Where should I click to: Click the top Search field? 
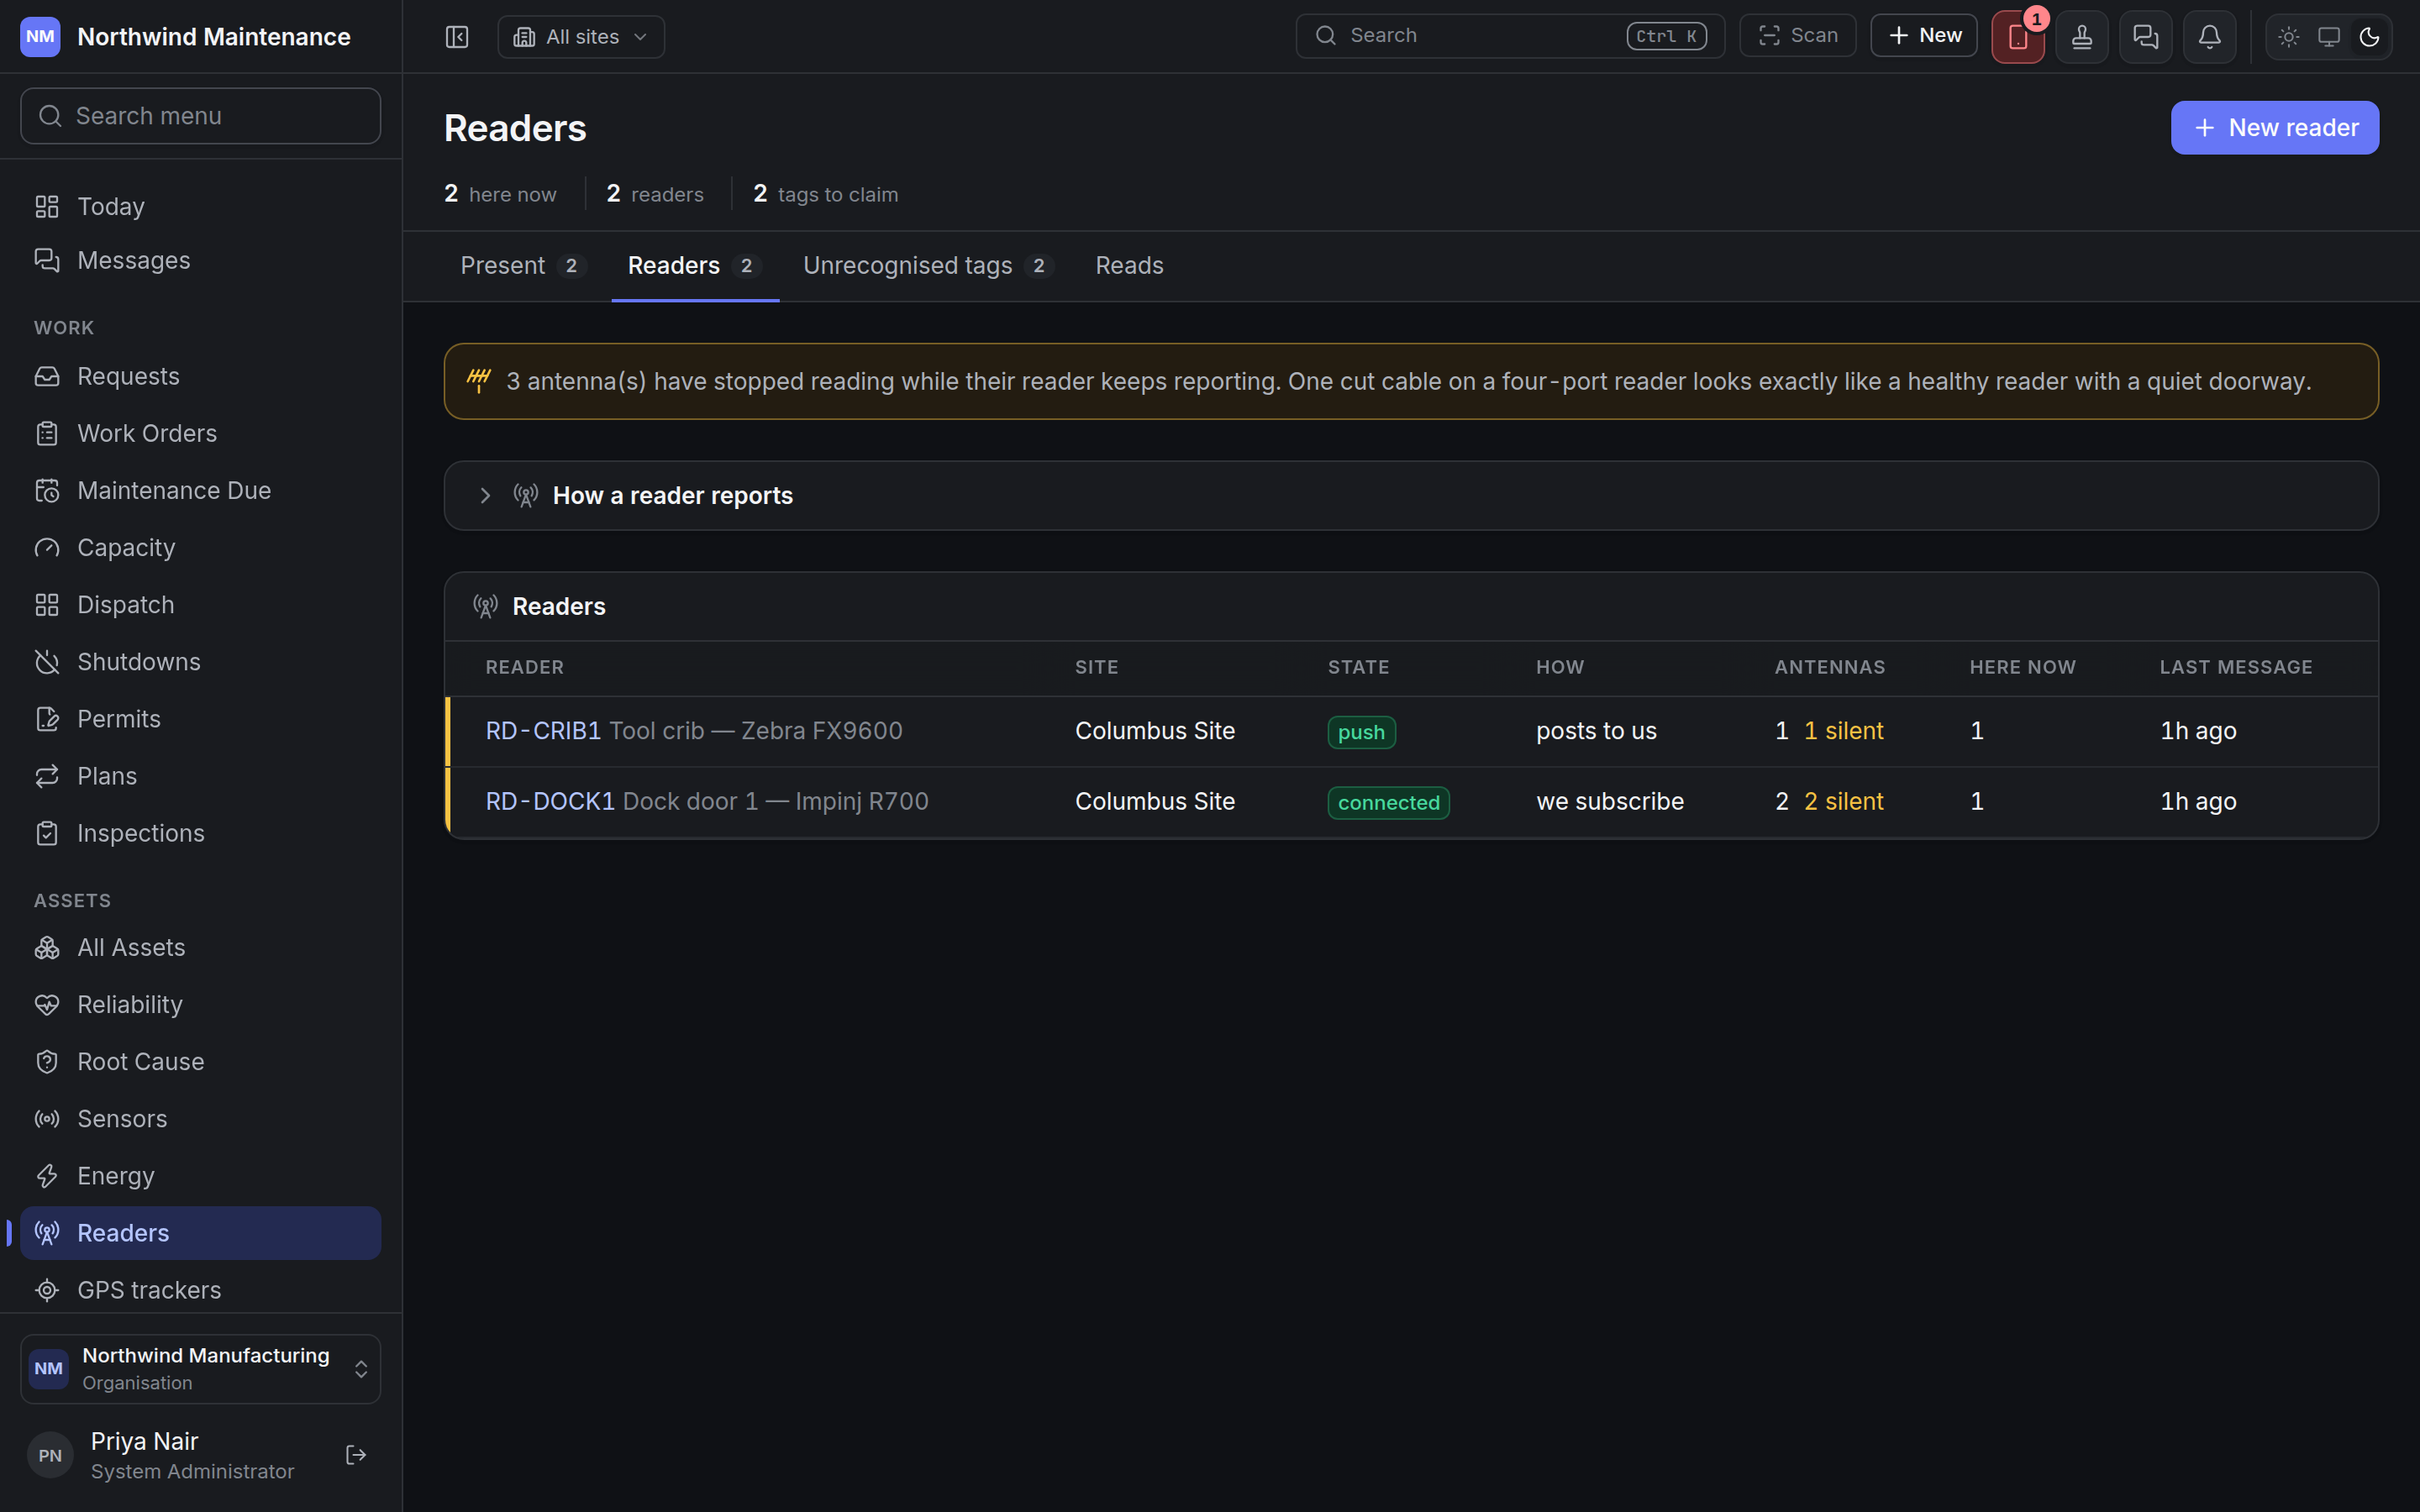(1510, 36)
